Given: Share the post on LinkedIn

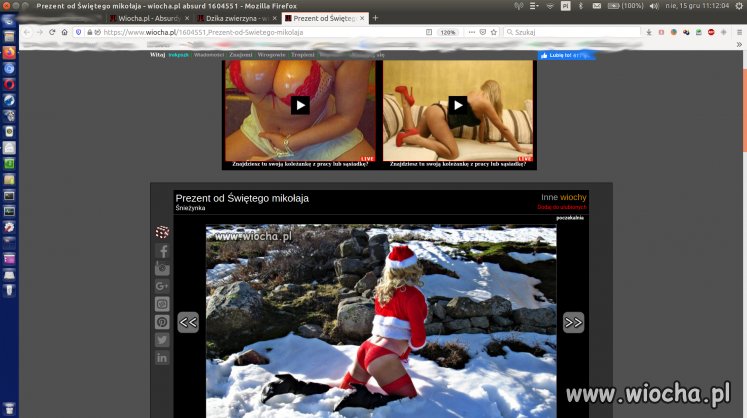Looking at the screenshot, I should [162, 358].
